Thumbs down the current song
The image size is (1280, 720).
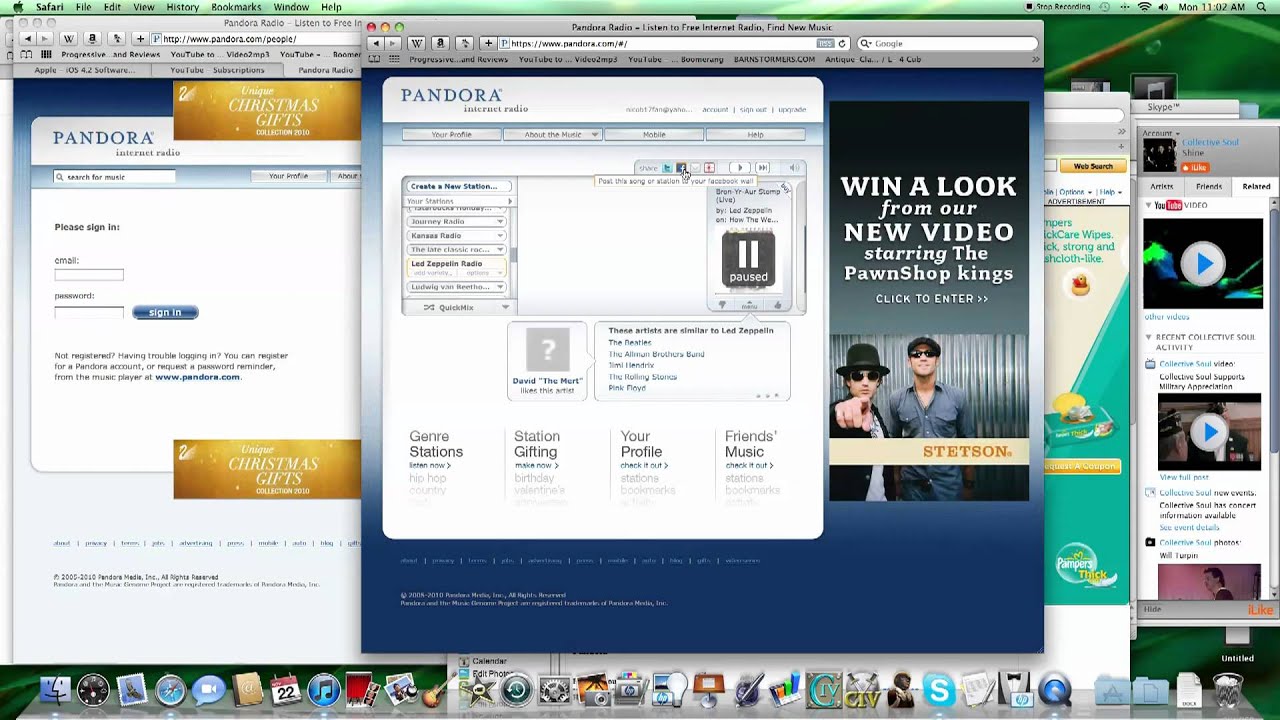click(x=722, y=305)
